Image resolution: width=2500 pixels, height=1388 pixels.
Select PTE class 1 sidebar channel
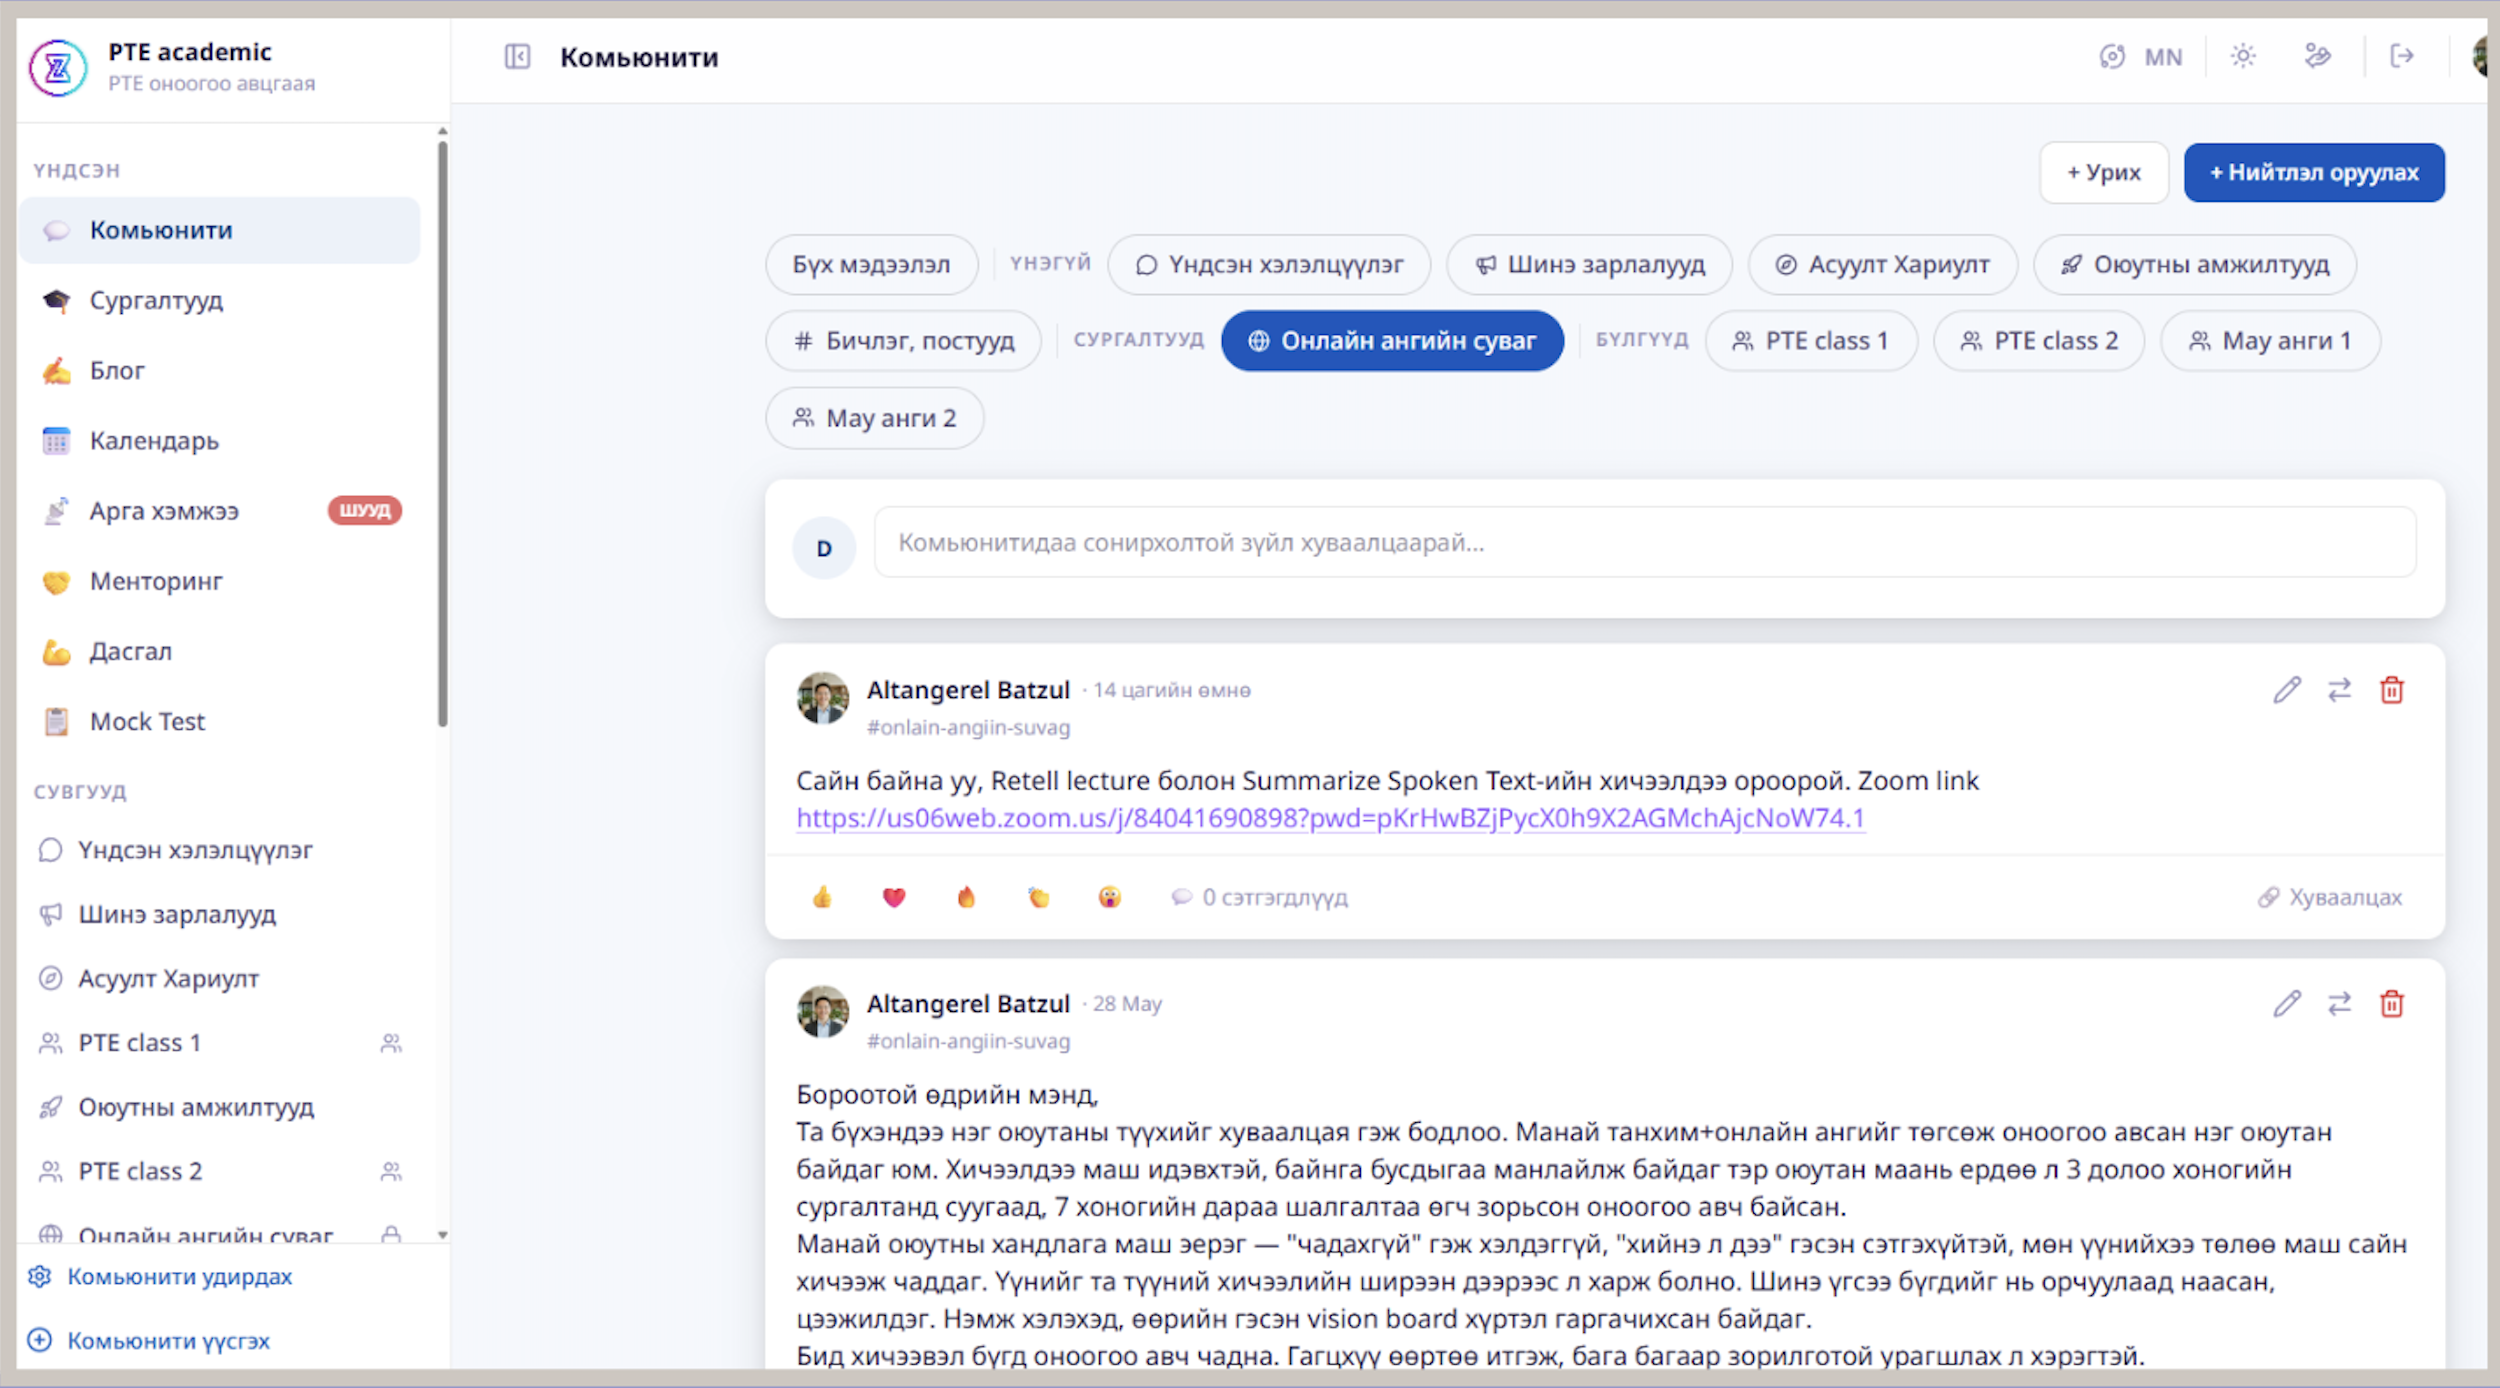(220, 1043)
